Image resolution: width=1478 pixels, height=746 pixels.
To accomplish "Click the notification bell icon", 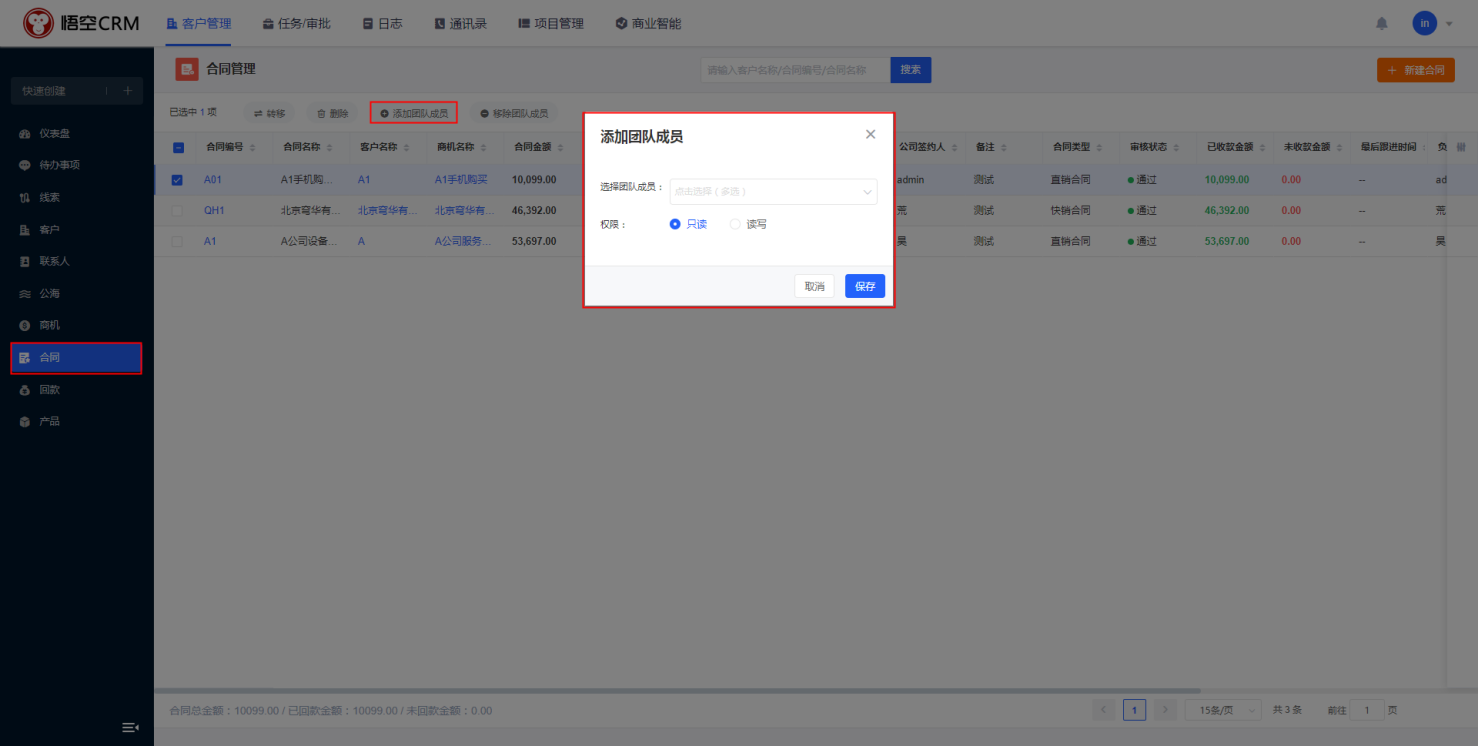I will coord(1382,23).
